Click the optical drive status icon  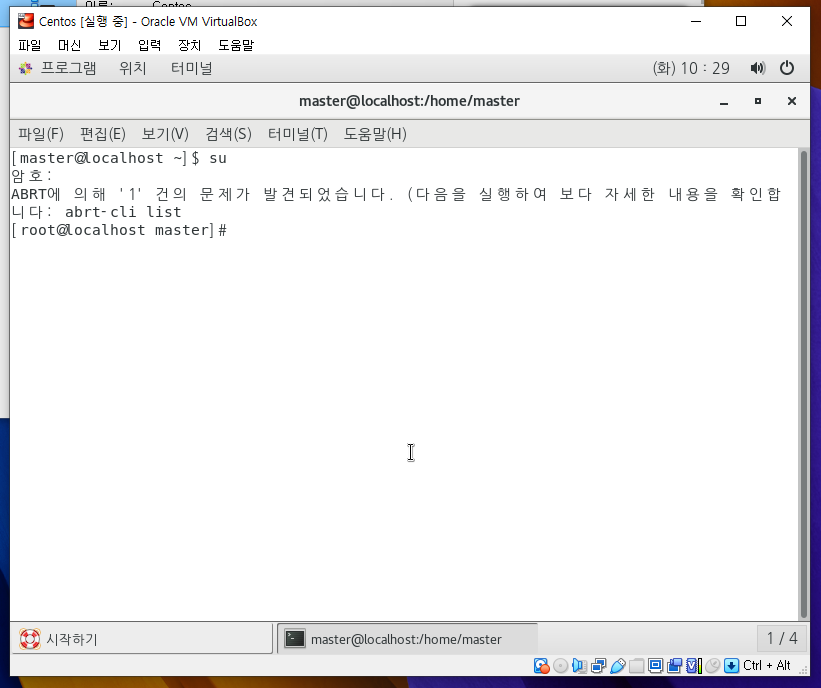click(560, 665)
